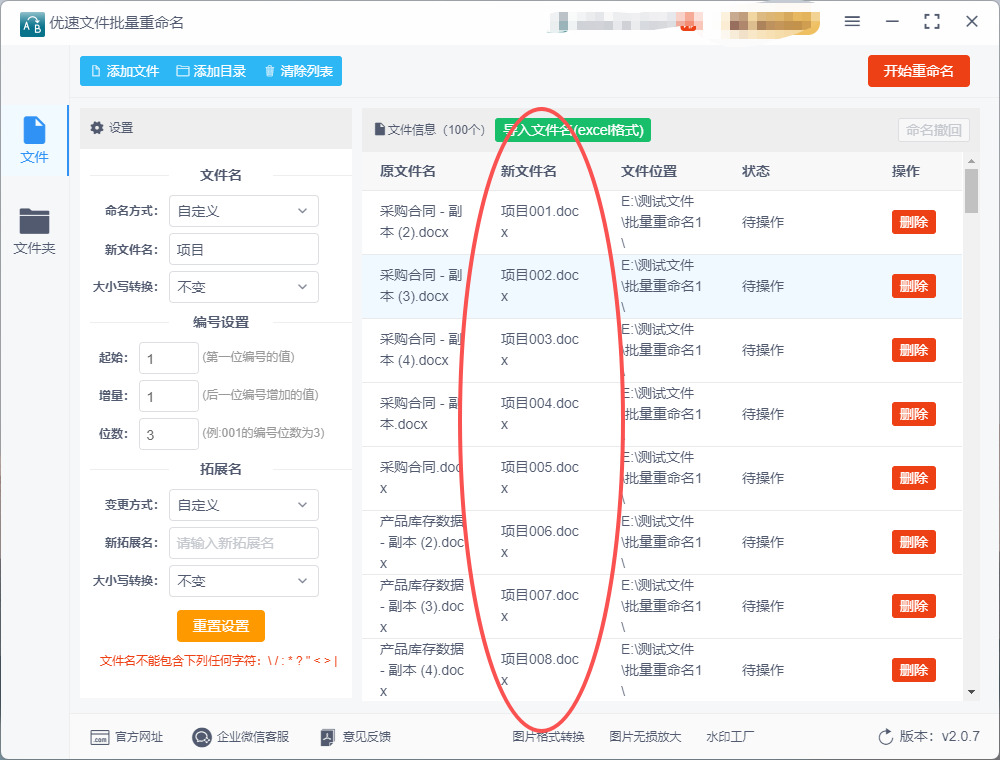Image resolution: width=1000 pixels, height=760 pixels.
Task: Contact 企业微信客服 support icon
Action: 202,737
